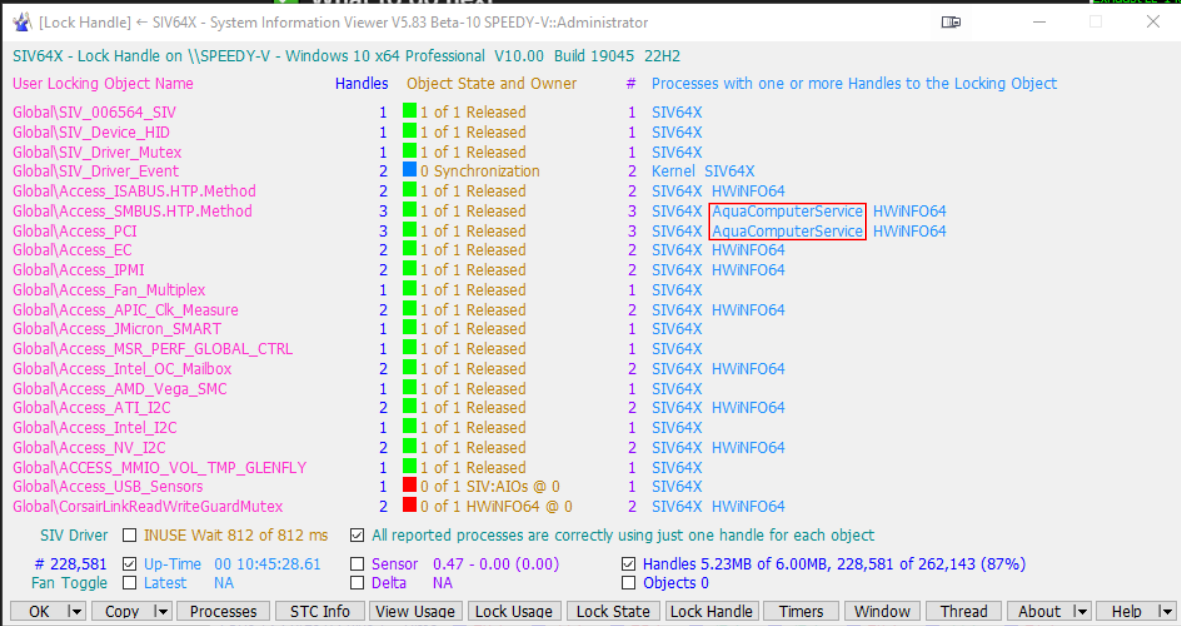
Task: Click AquaComputerService on the Access_PCI row
Action: point(787,231)
